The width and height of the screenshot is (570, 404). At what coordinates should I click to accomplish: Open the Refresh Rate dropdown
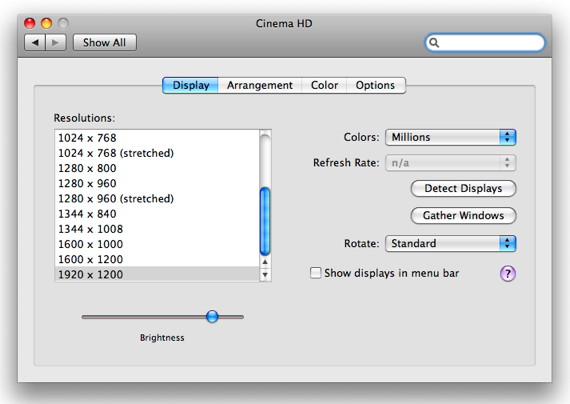click(x=450, y=163)
